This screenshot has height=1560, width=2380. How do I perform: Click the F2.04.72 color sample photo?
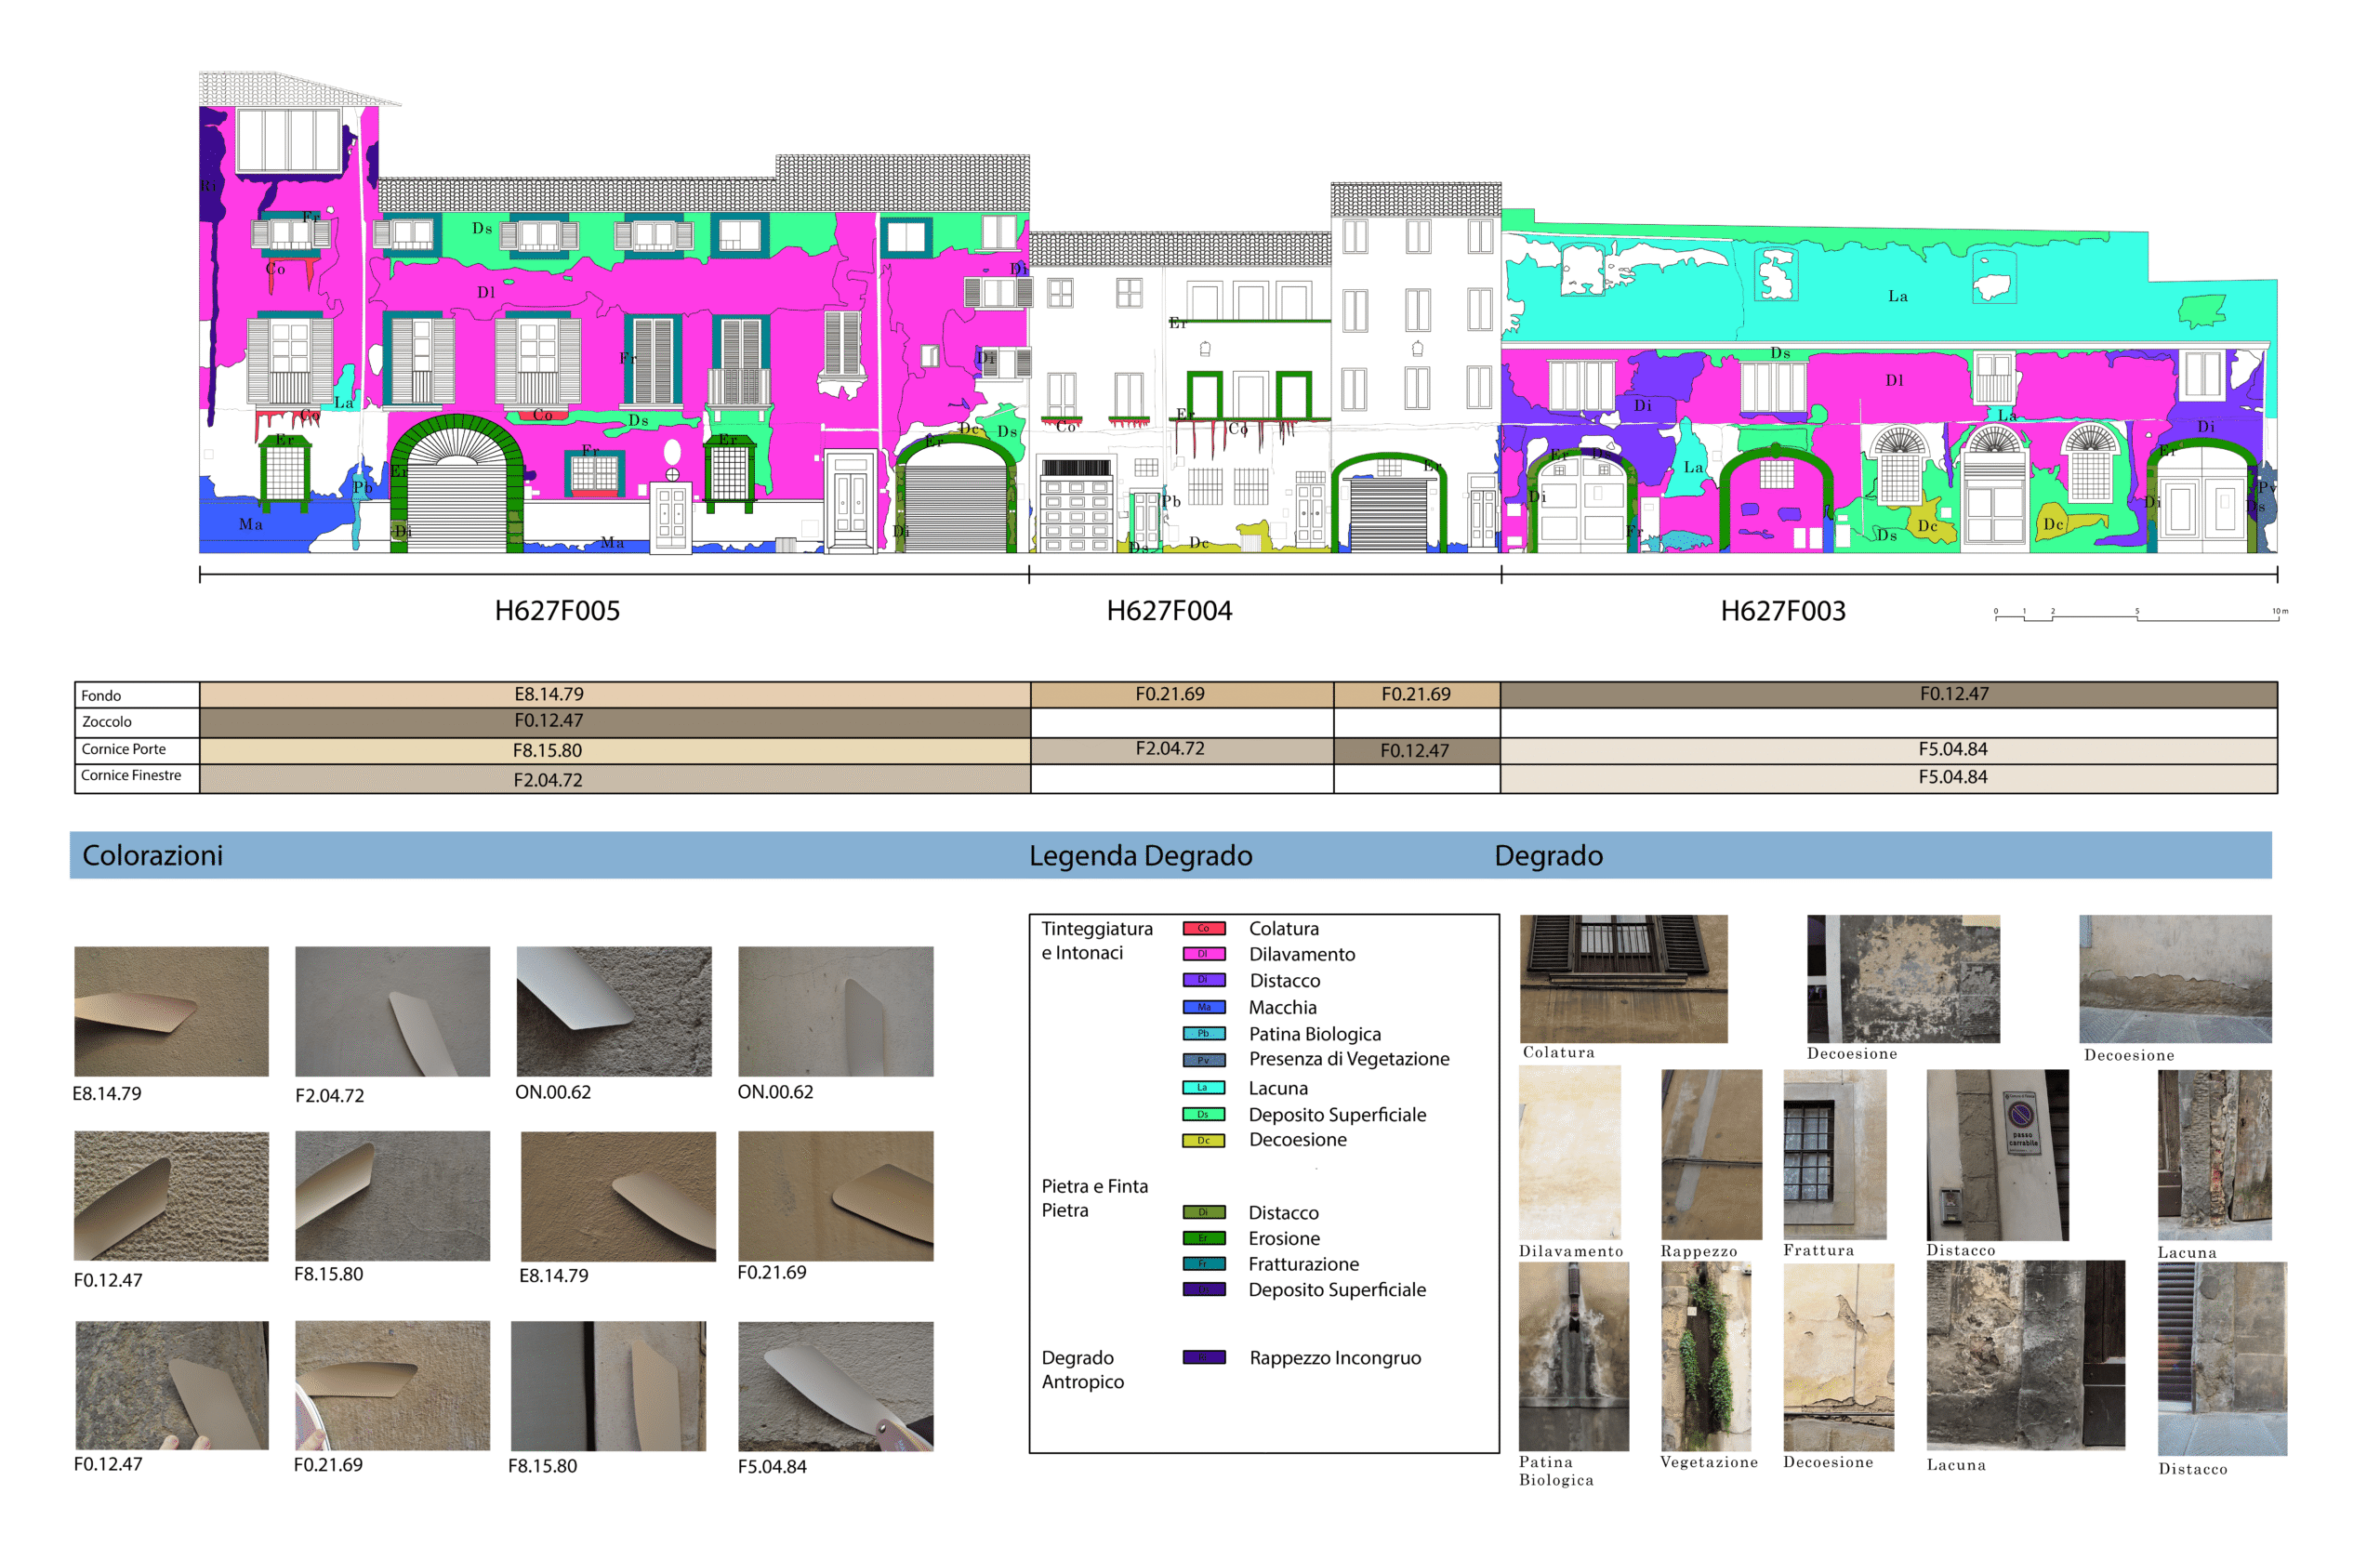coord(392,1011)
